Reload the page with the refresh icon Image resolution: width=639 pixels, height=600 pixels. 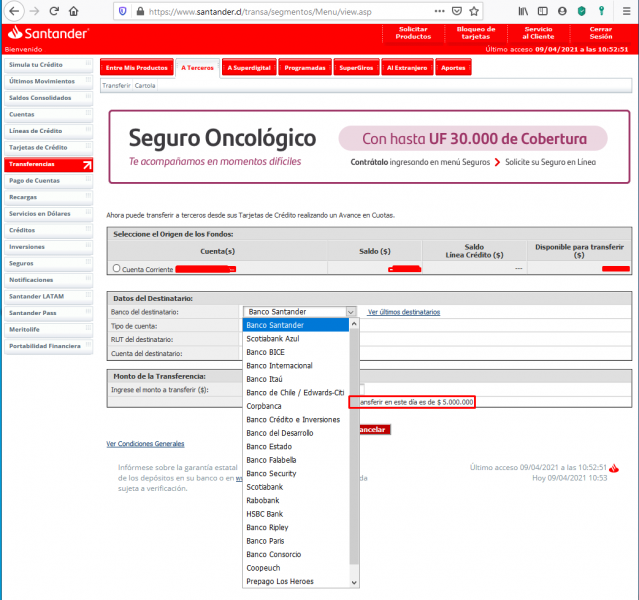[54, 10]
